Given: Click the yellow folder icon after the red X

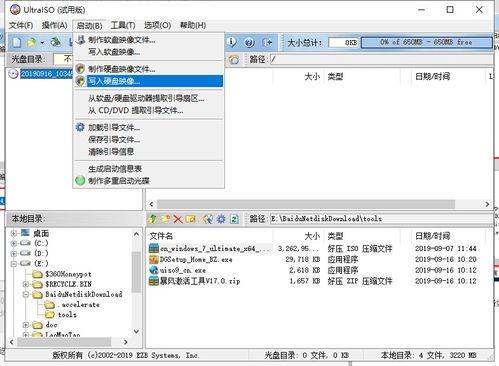Looking at the screenshot, I should tap(191, 219).
